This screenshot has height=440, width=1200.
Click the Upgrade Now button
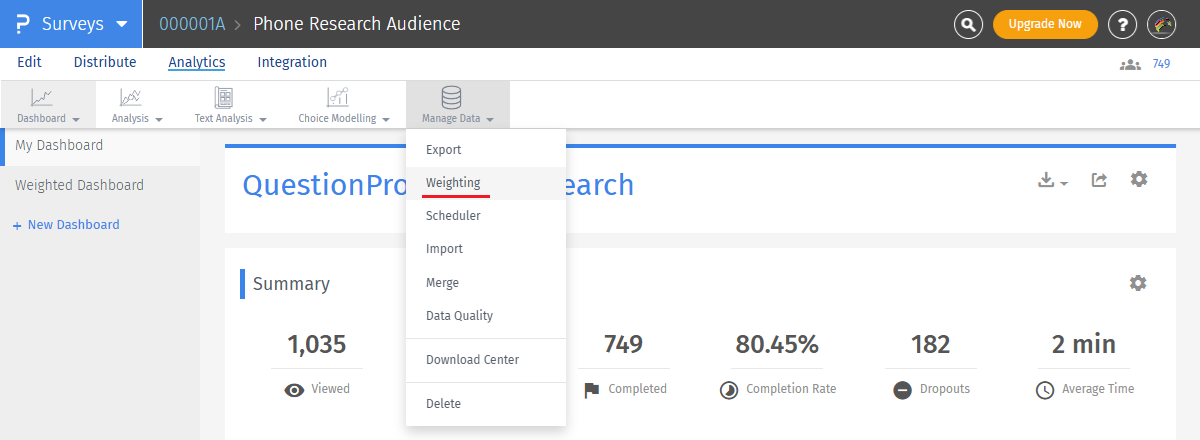click(x=1045, y=24)
